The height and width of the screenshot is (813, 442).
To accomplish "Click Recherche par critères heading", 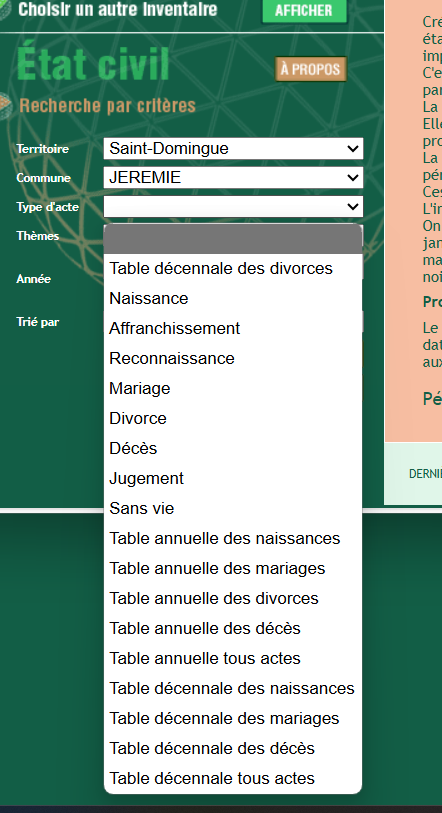I will click(x=107, y=106).
